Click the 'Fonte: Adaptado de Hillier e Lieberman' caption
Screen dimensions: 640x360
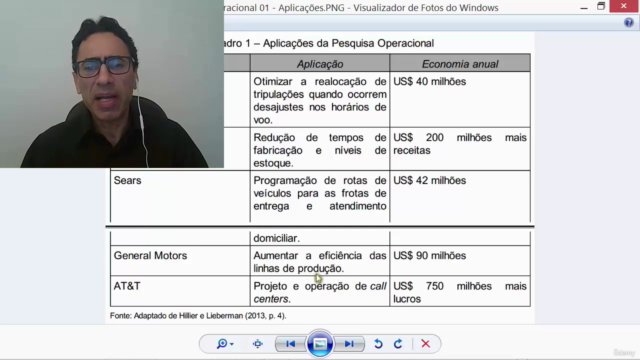coord(198,316)
